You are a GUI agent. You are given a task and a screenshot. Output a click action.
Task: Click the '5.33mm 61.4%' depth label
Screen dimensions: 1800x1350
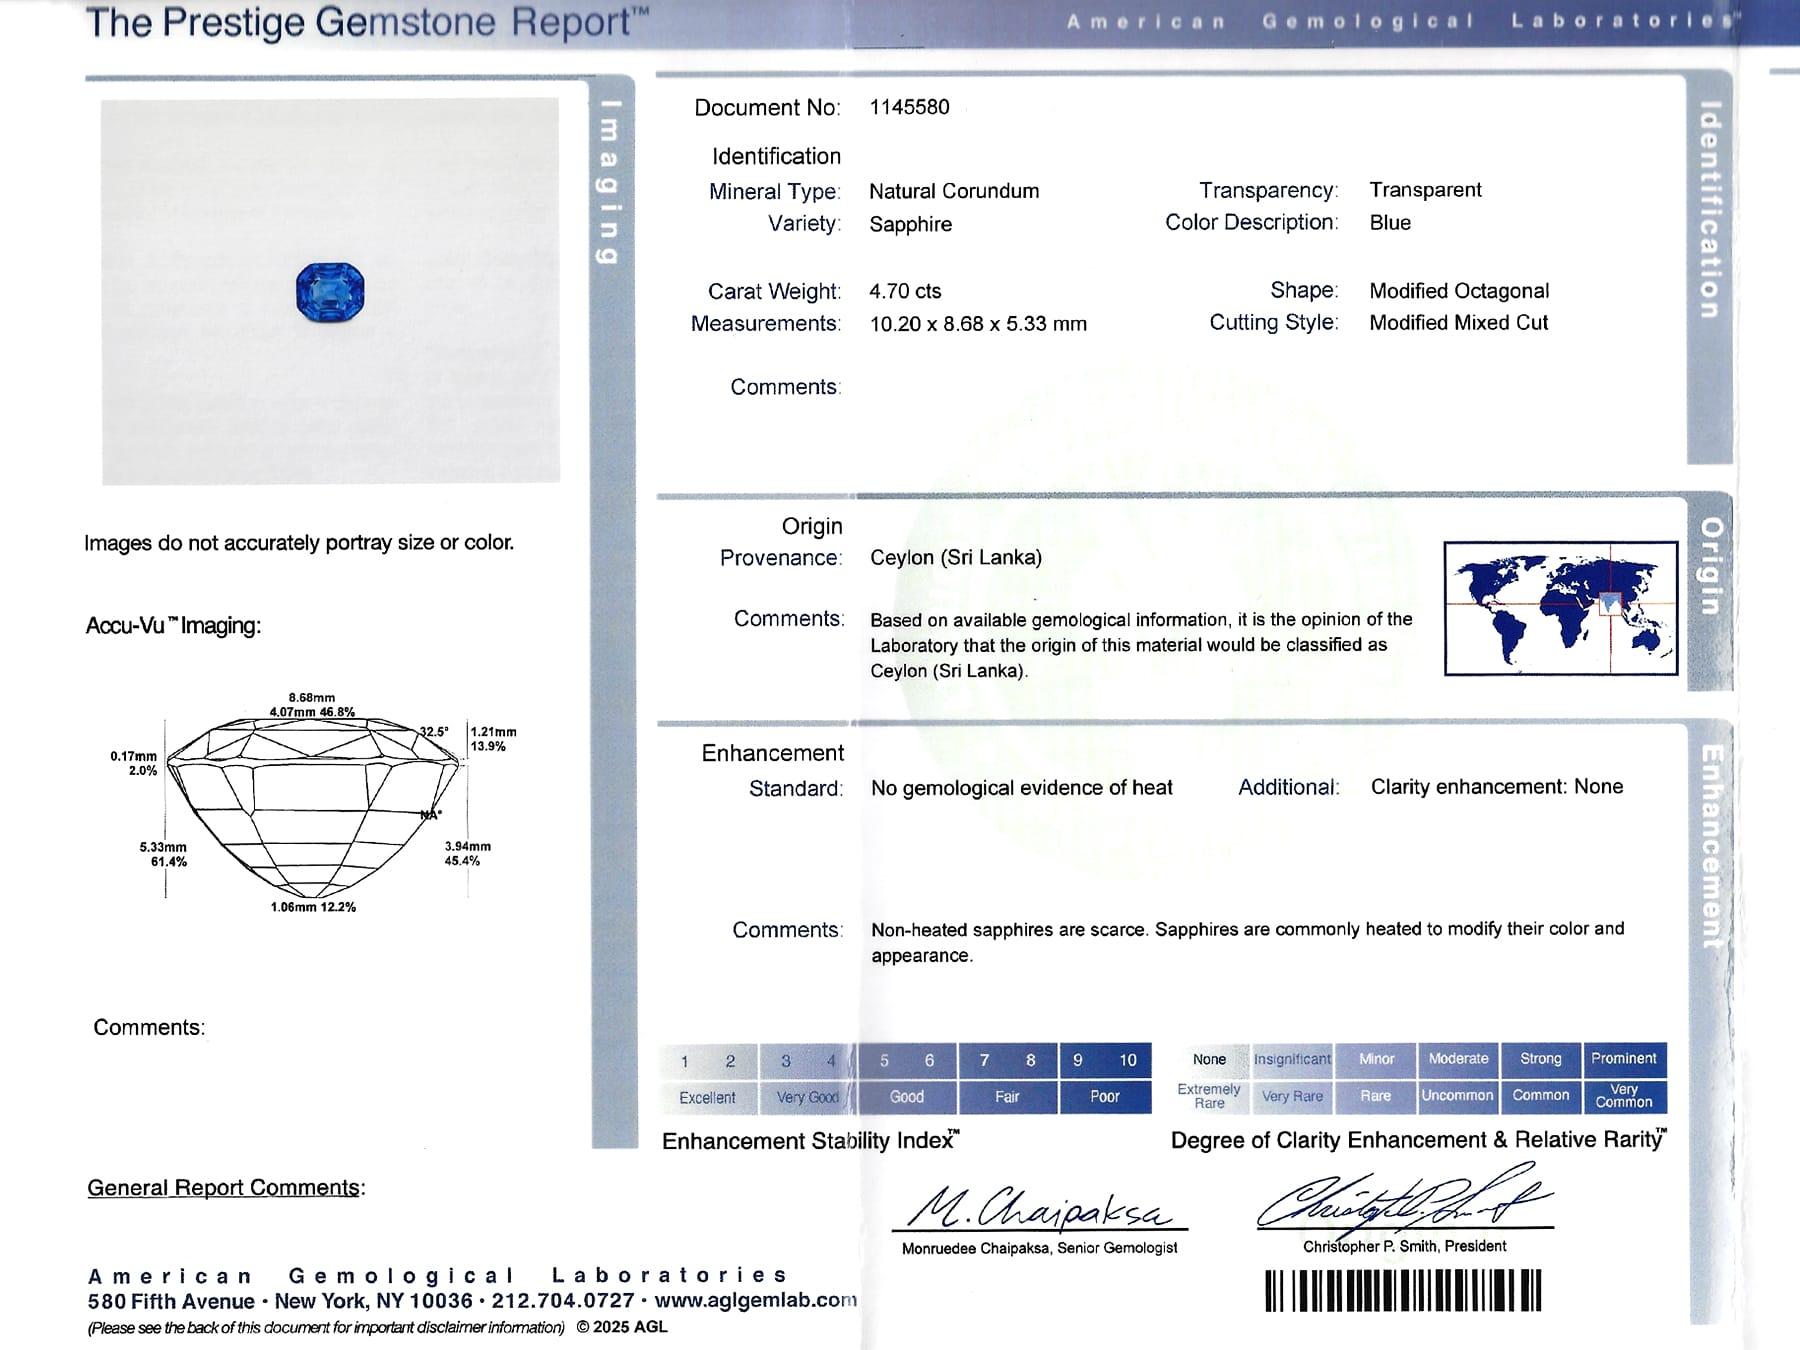(163, 854)
